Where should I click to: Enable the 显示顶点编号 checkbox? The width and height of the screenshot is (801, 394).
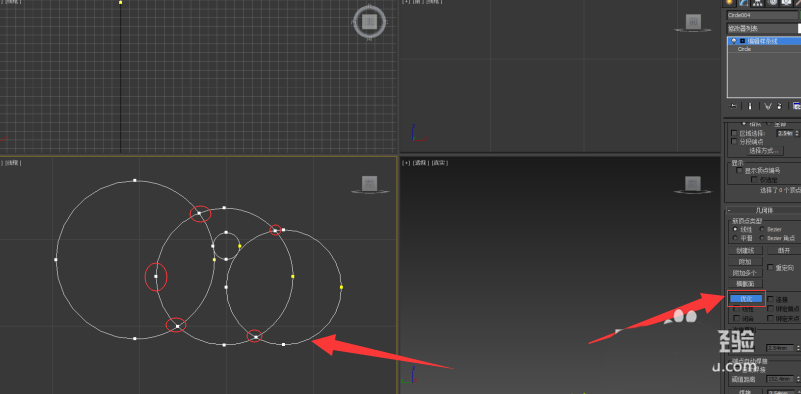(739, 171)
